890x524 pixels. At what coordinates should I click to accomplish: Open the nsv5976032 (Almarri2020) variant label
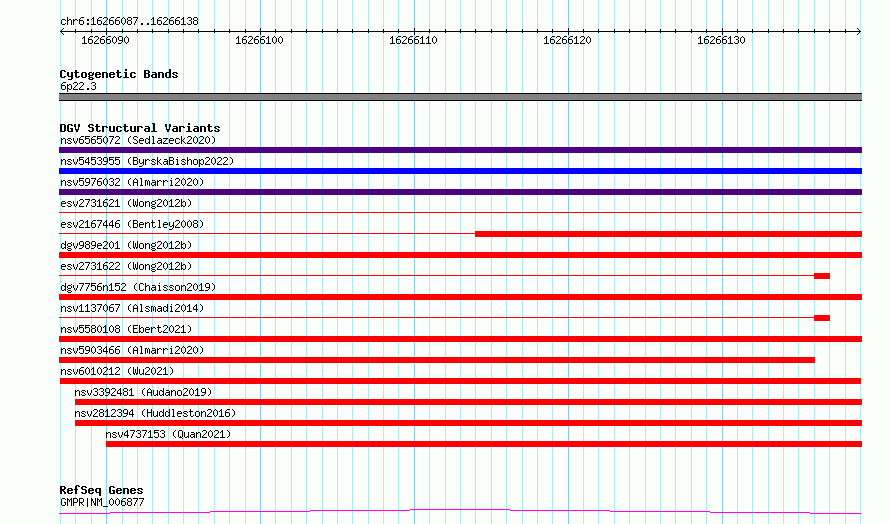[132, 182]
